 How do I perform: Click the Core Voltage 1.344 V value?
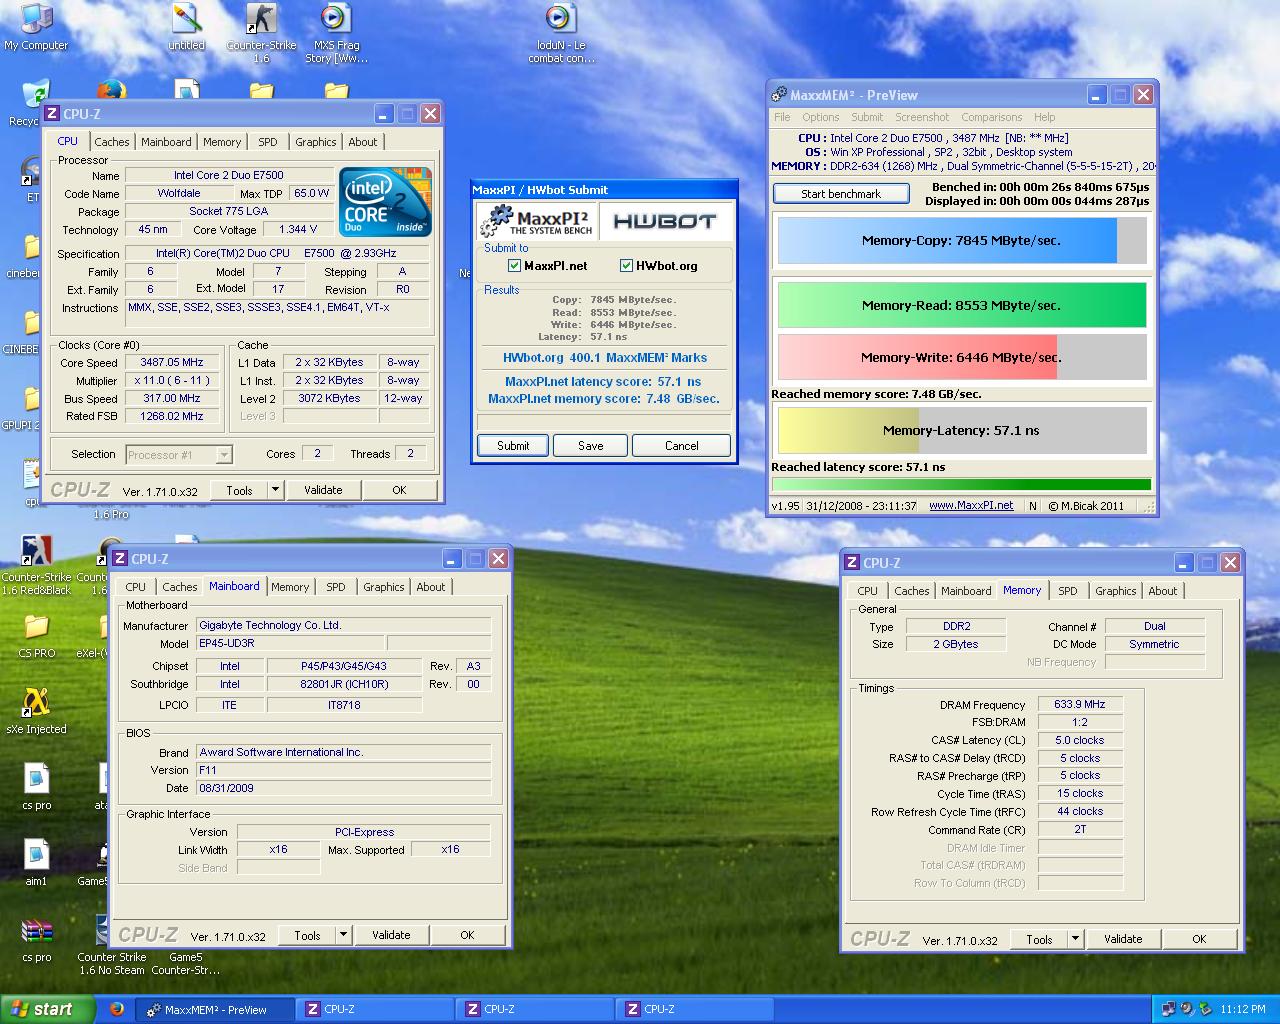(x=299, y=230)
